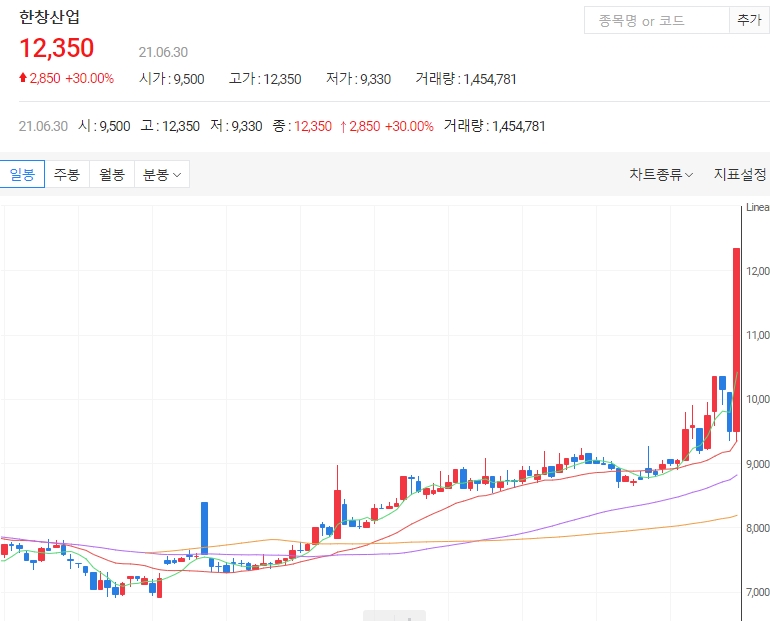
Task: Click the large red candlestick of 21.06.30
Action: (737, 340)
